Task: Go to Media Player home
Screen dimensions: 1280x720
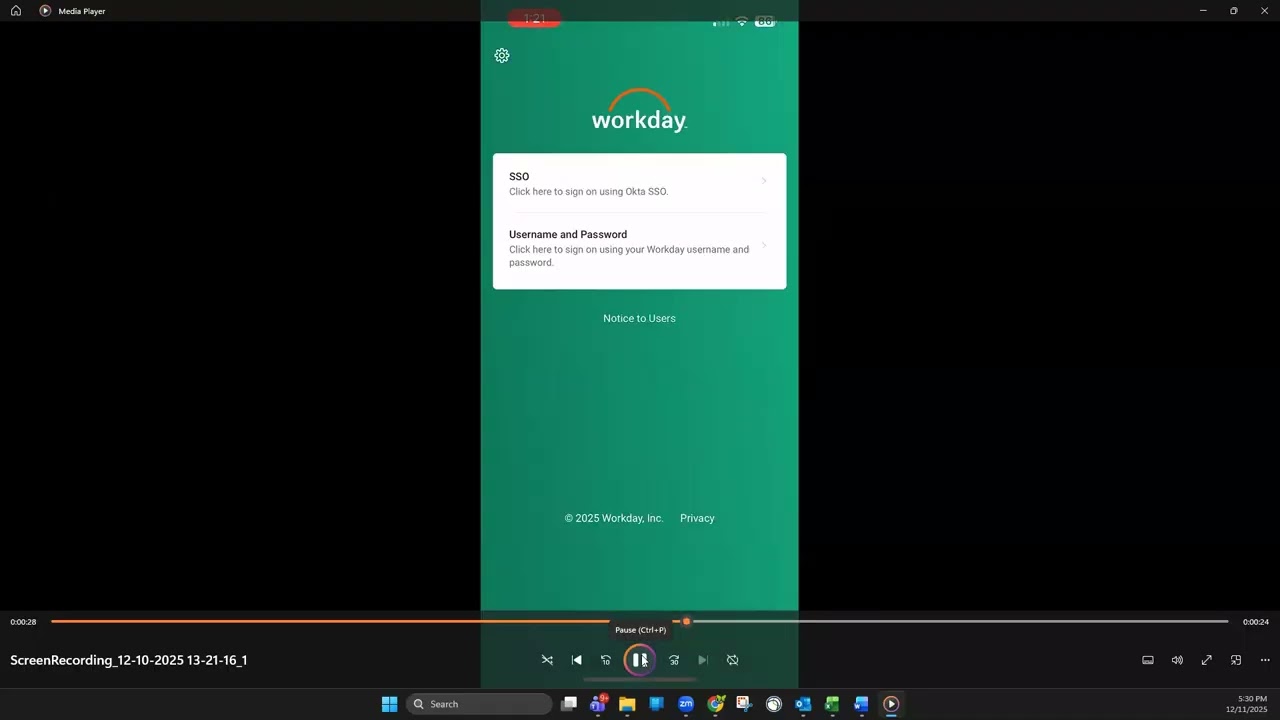Action: (x=16, y=11)
